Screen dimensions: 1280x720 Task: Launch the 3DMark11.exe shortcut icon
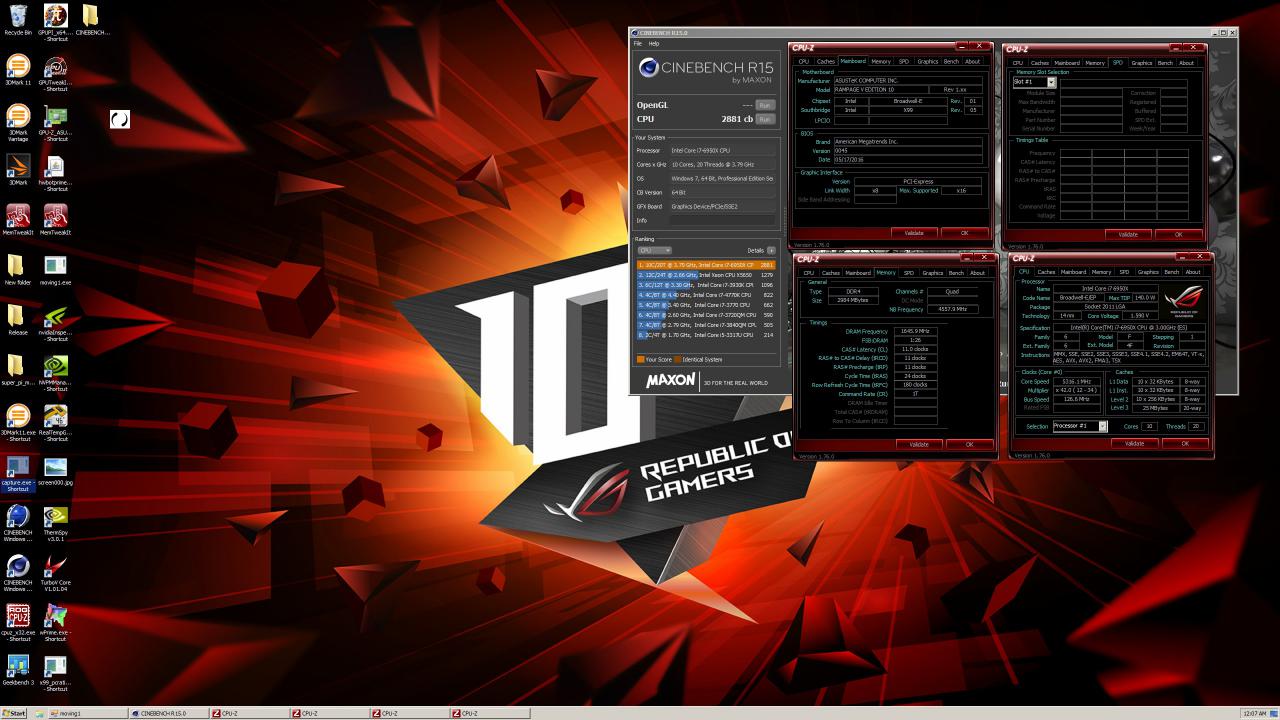pos(18,422)
